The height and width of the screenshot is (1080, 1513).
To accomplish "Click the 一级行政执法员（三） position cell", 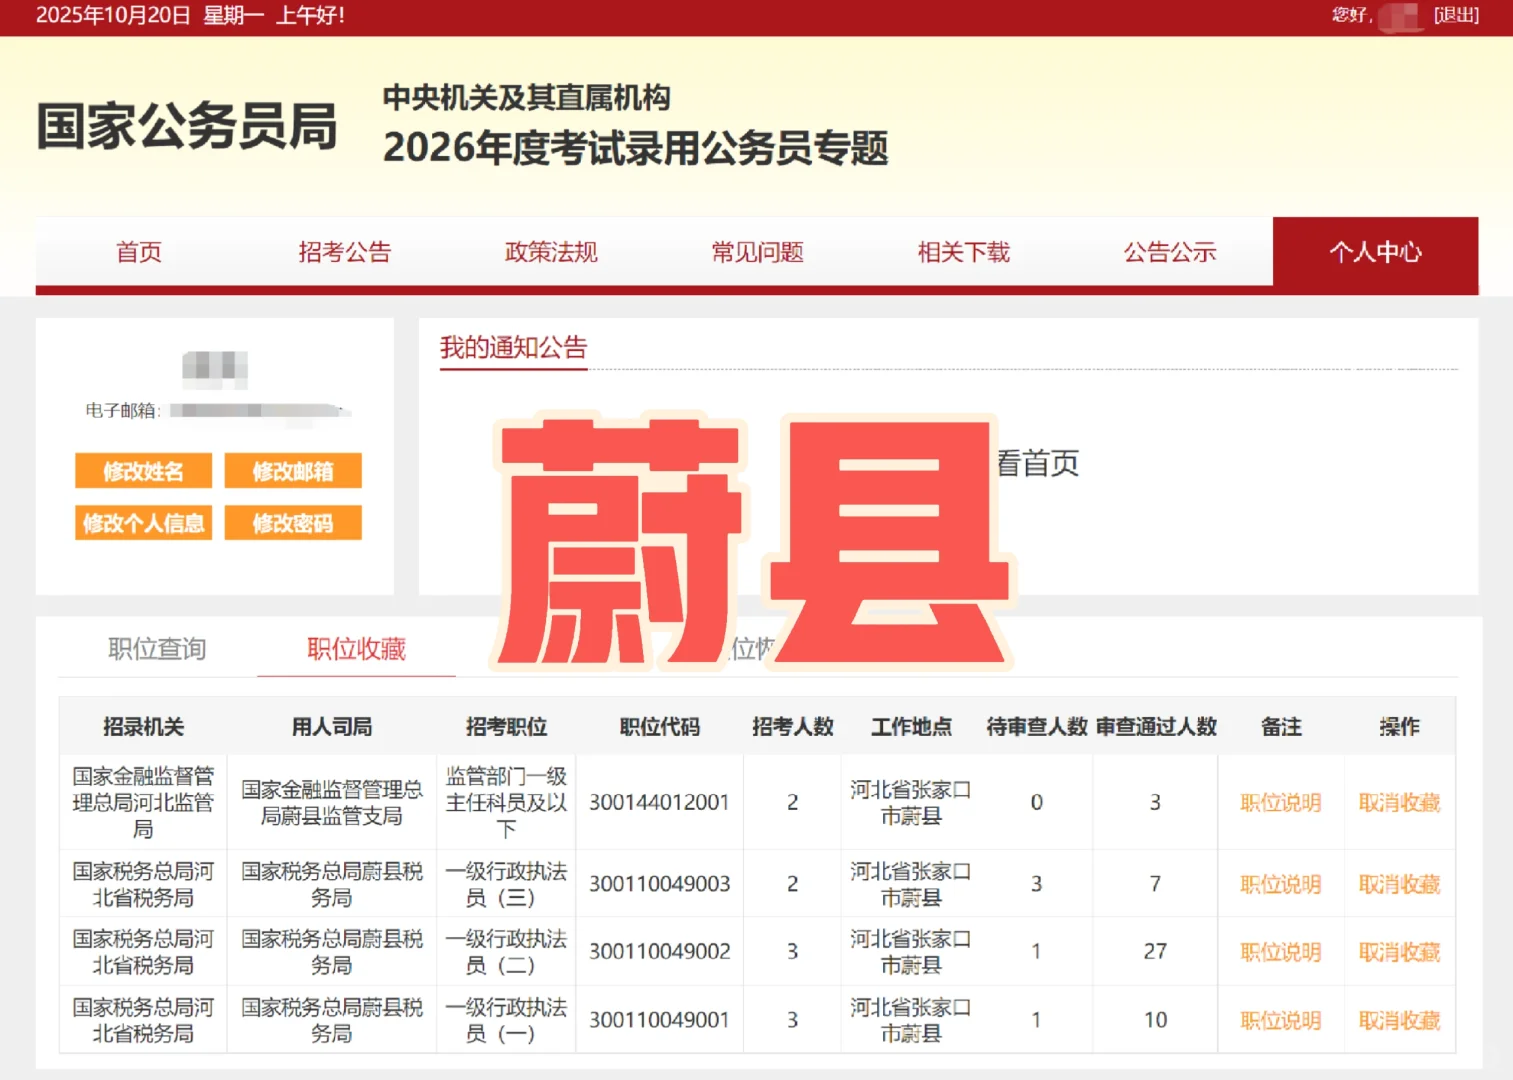I will click(x=506, y=884).
